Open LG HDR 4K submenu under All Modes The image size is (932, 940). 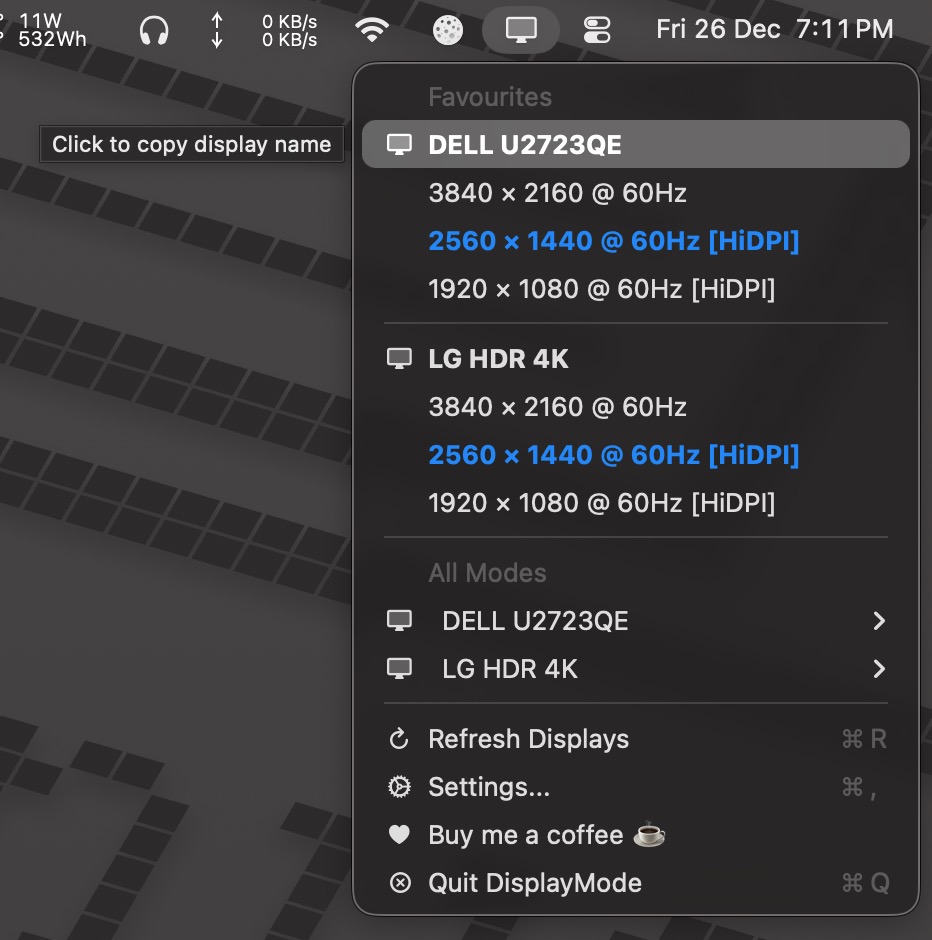click(636, 669)
